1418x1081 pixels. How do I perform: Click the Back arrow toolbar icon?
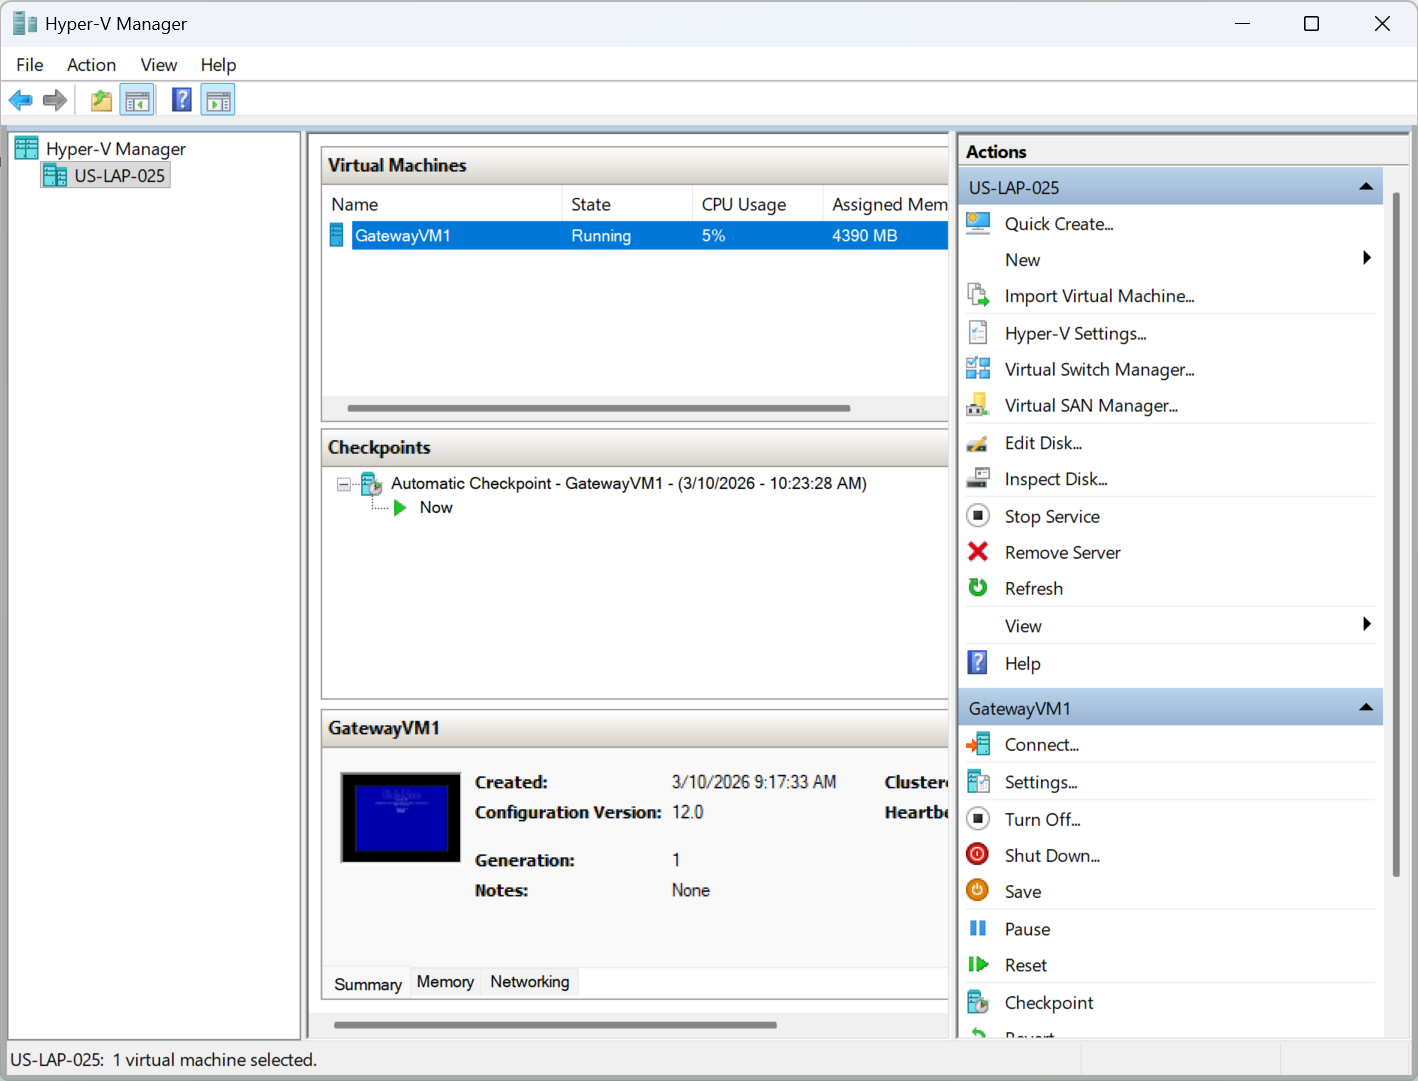click(20, 100)
